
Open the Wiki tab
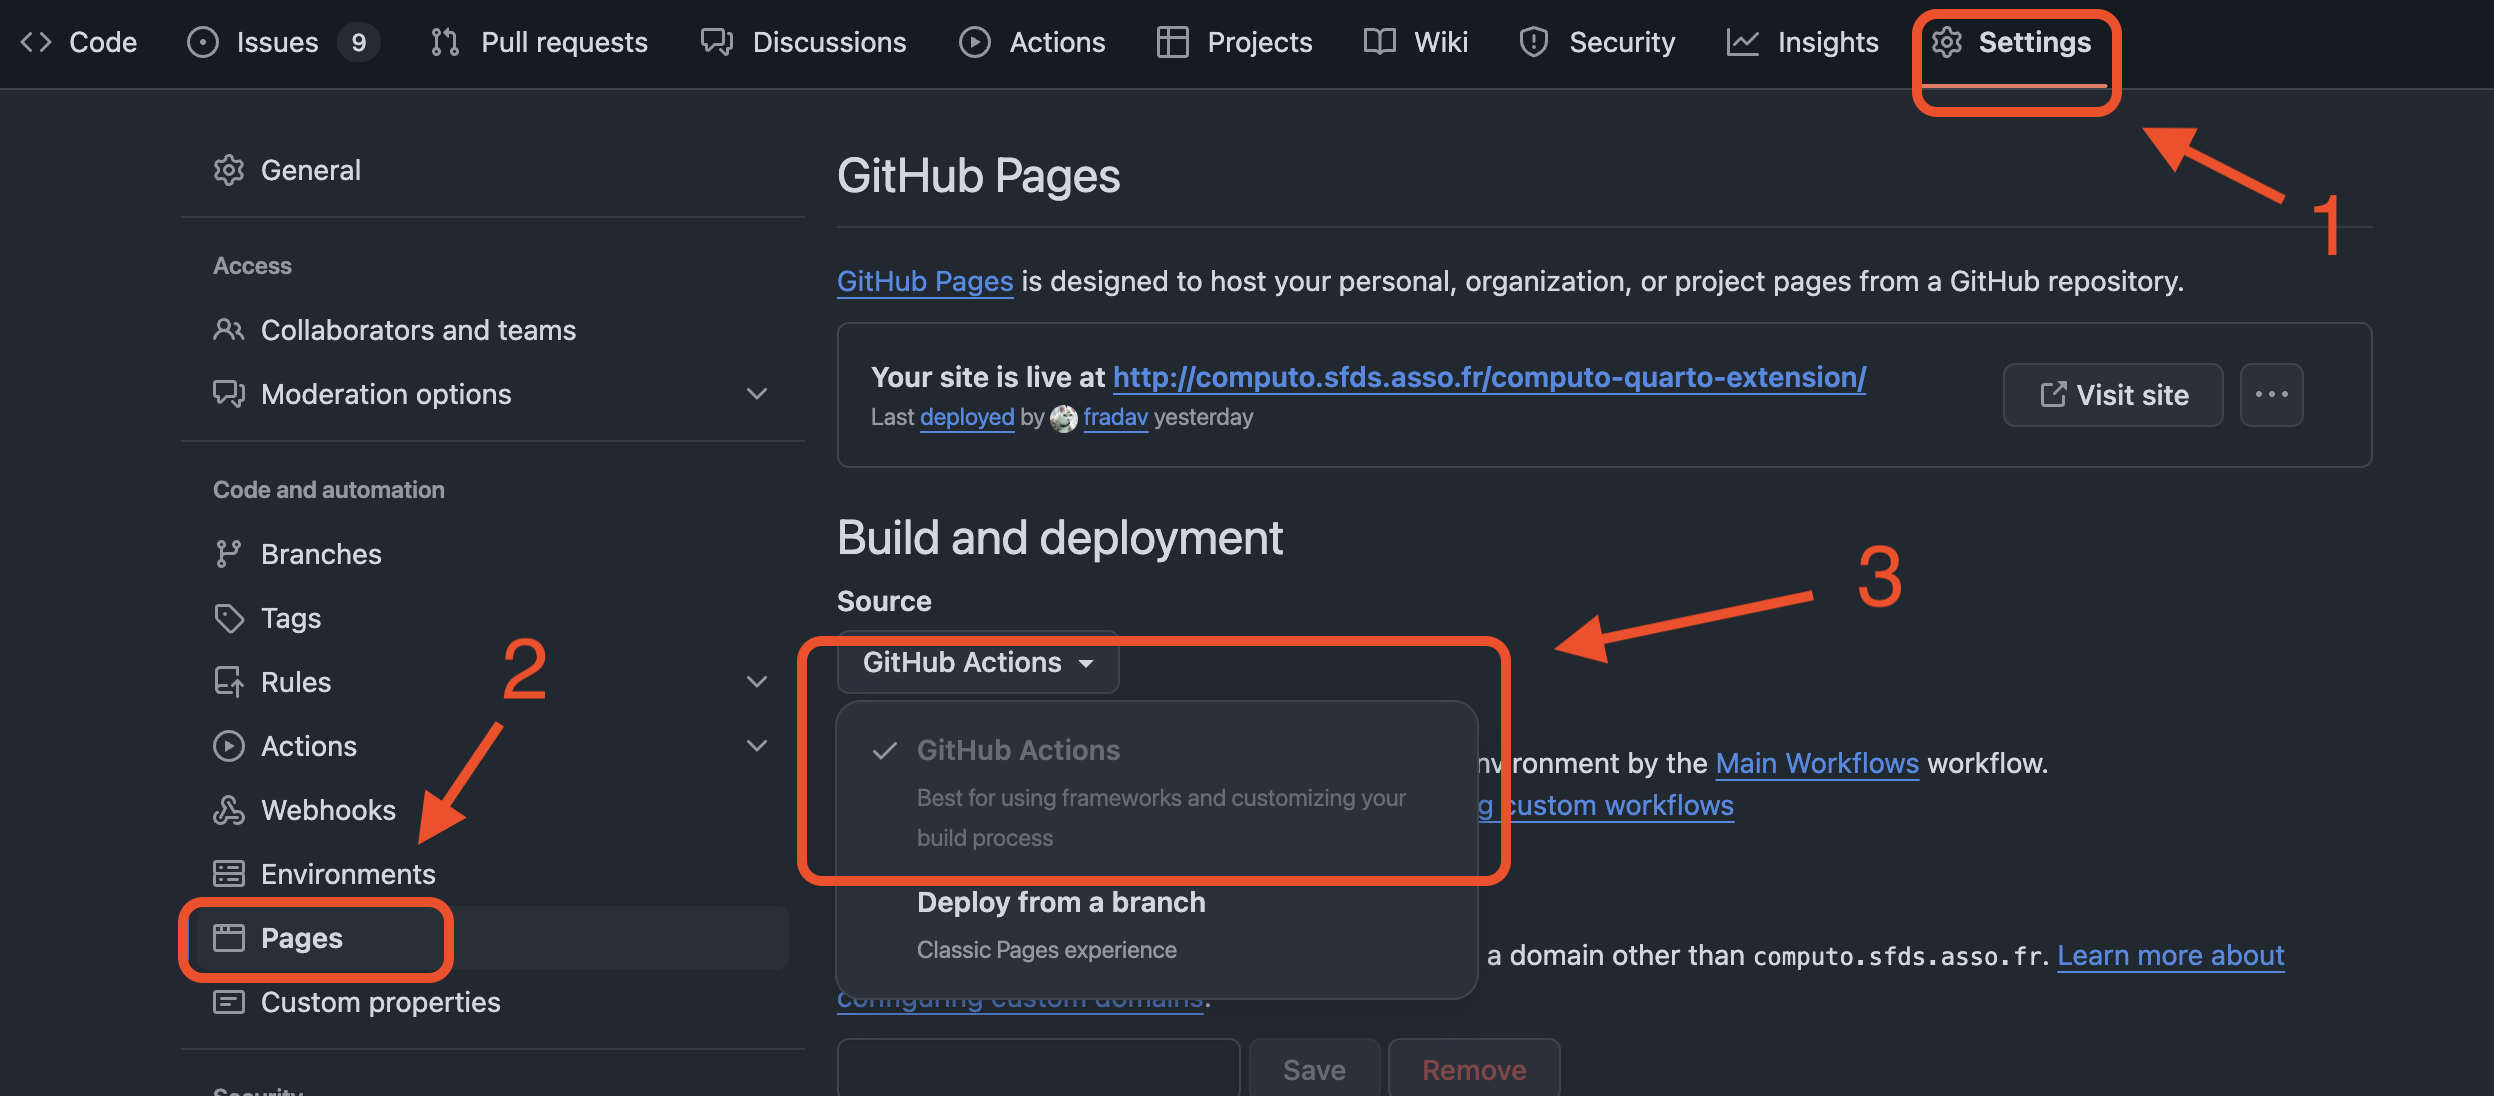(1416, 42)
